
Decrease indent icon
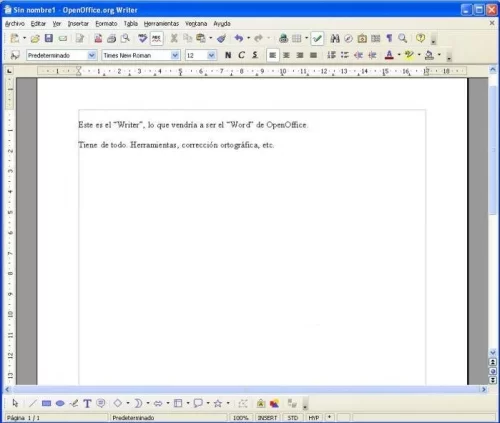click(x=358, y=55)
